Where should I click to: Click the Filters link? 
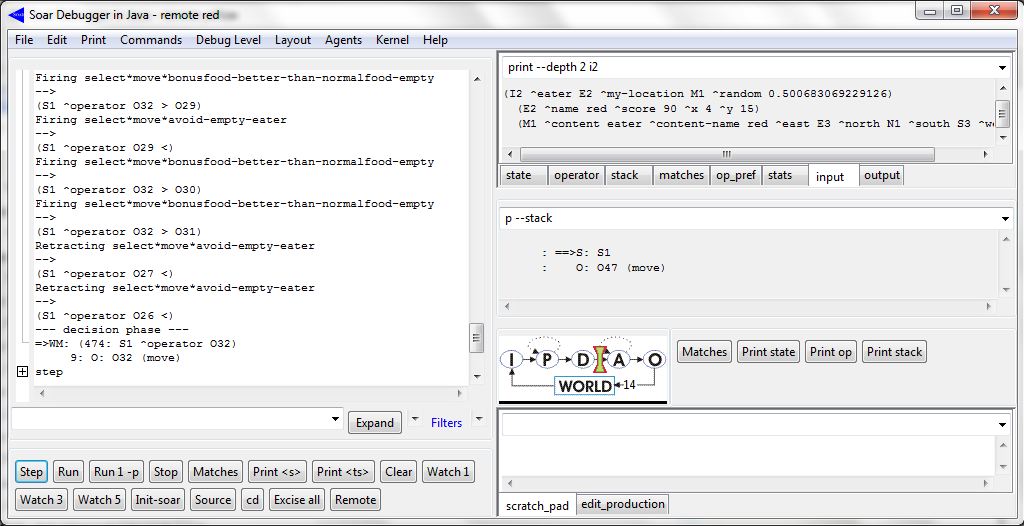pos(446,423)
